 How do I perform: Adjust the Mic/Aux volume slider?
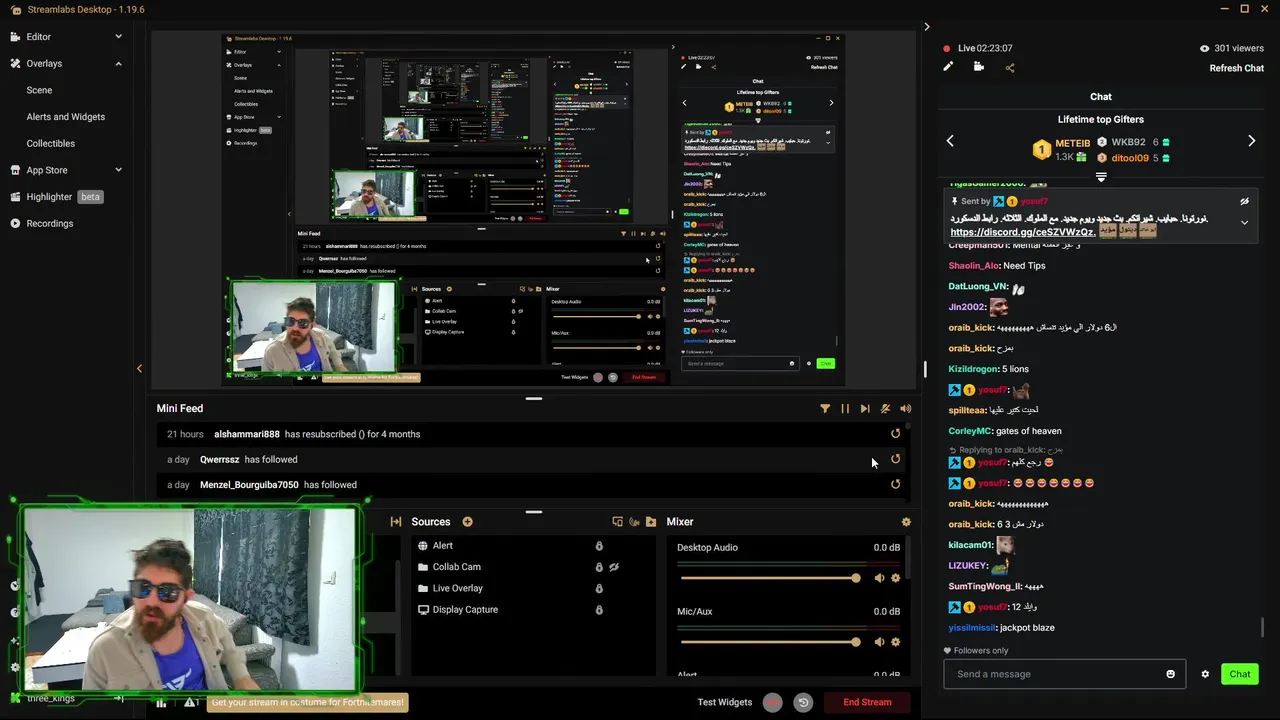pos(768,642)
